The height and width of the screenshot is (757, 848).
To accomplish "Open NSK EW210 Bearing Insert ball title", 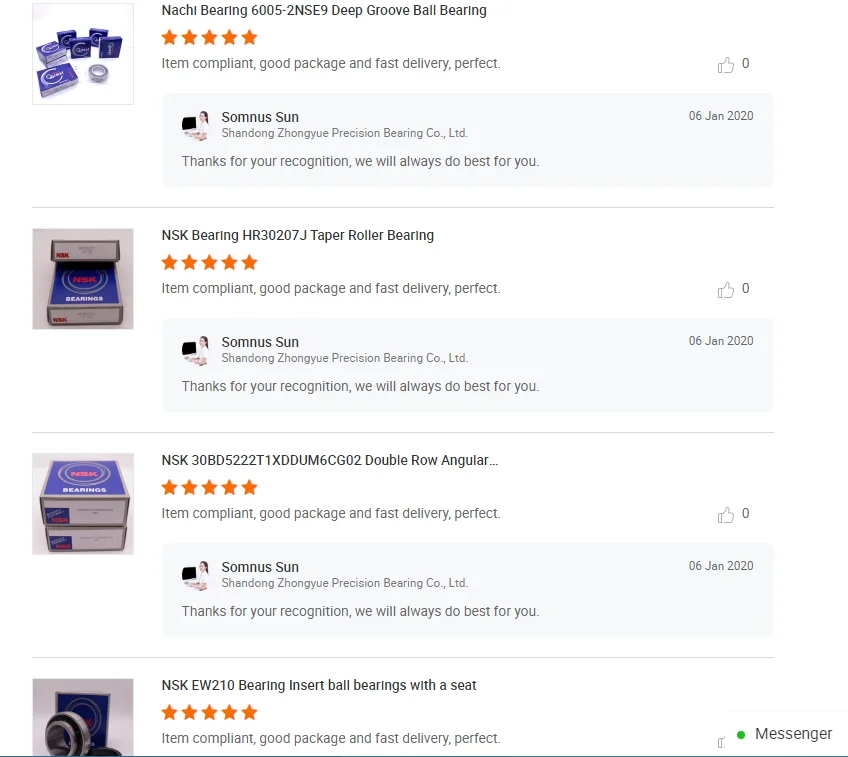I will pos(319,685).
